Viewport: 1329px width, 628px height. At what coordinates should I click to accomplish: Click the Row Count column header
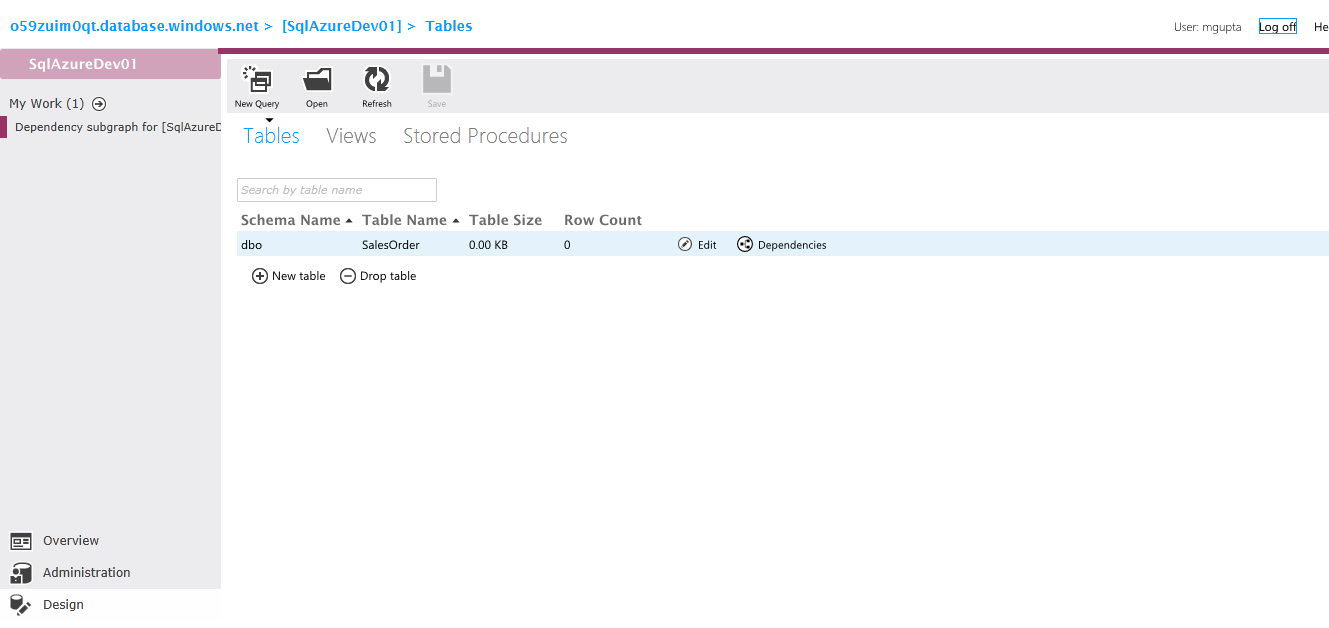(603, 220)
